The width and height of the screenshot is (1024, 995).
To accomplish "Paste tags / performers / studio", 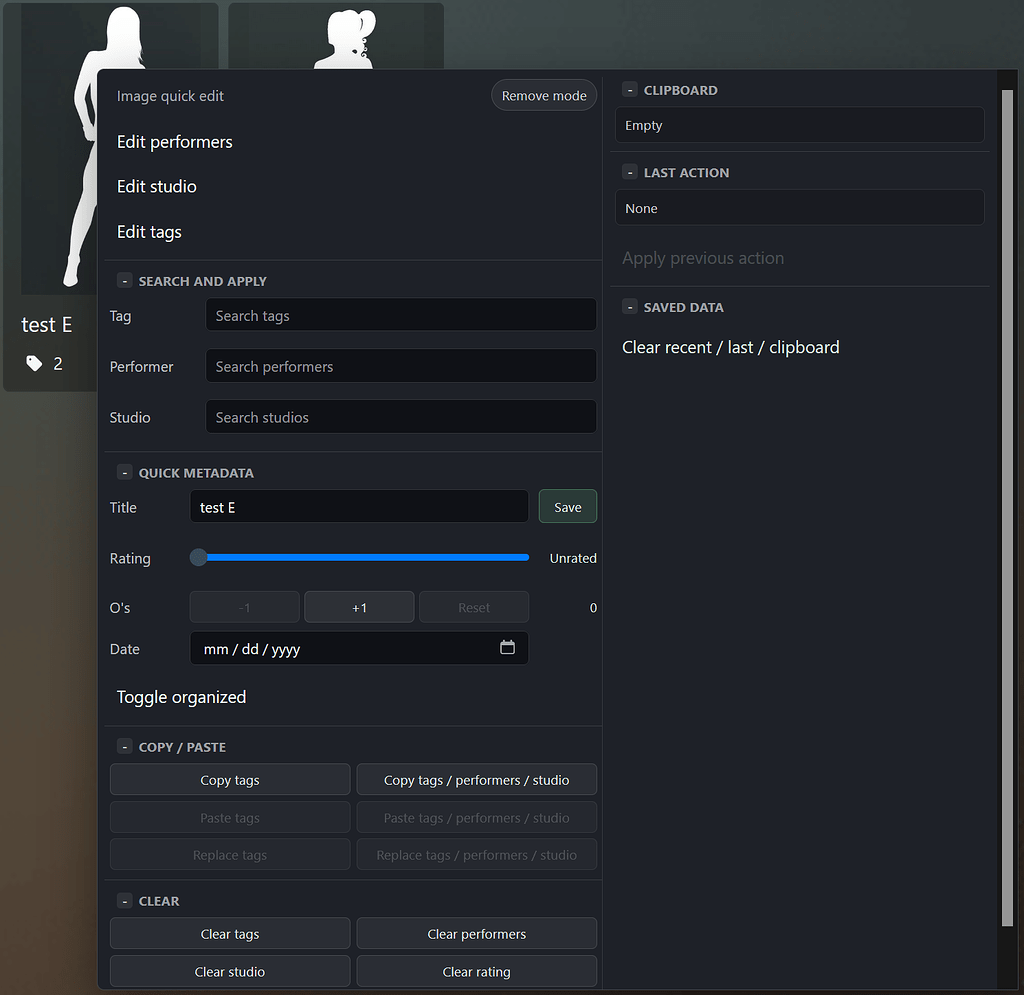I will click(x=477, y=817).
